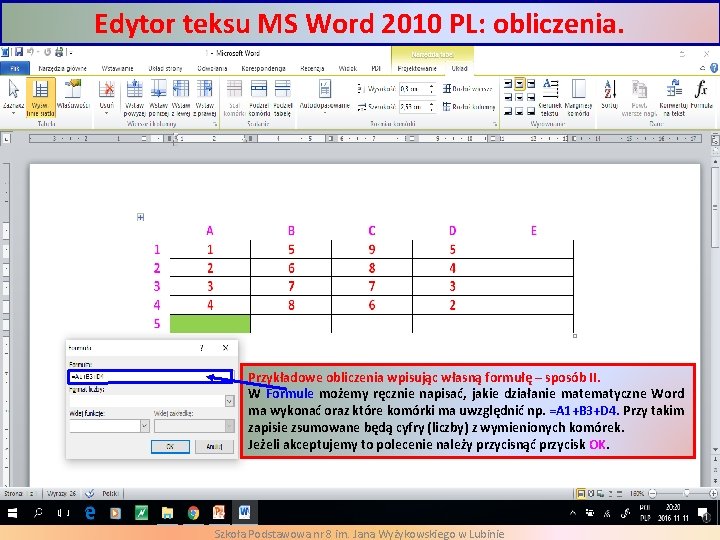
Task: Select align bottom left cell alignment
Action: (508, 111)
